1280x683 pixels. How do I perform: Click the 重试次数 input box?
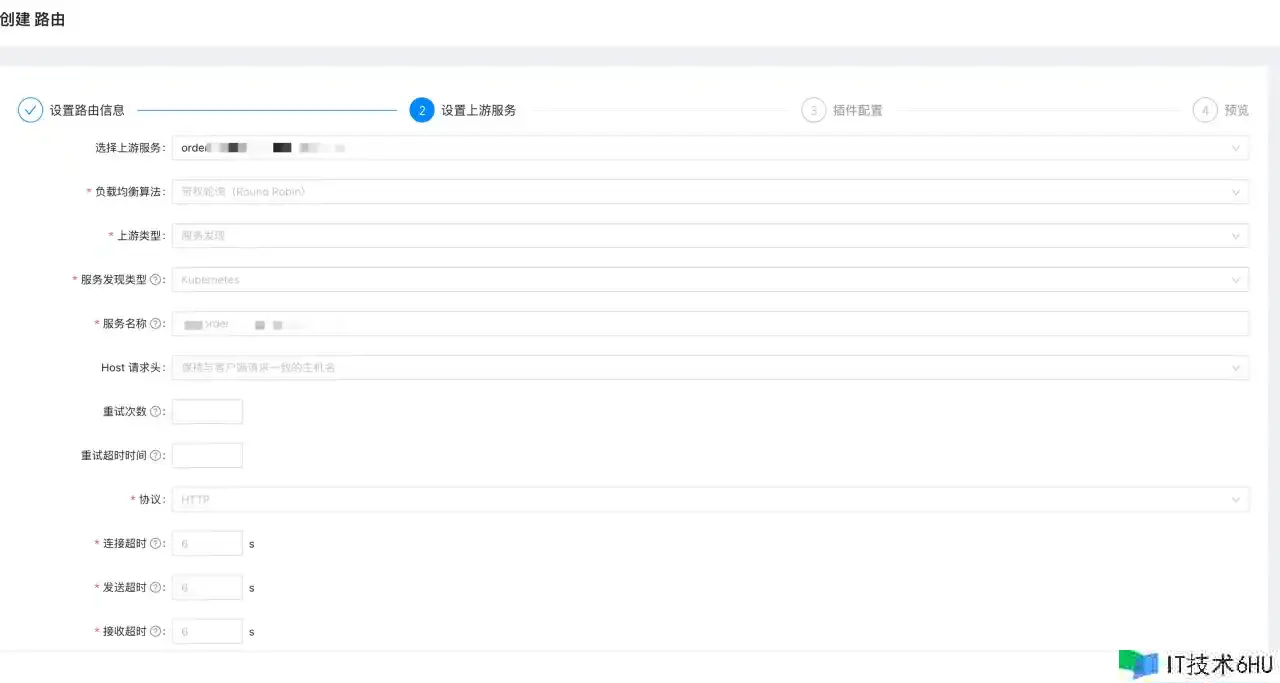(207, 412)
